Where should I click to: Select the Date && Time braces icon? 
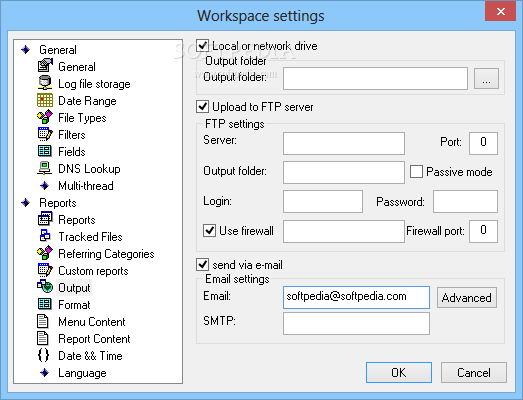43,355
